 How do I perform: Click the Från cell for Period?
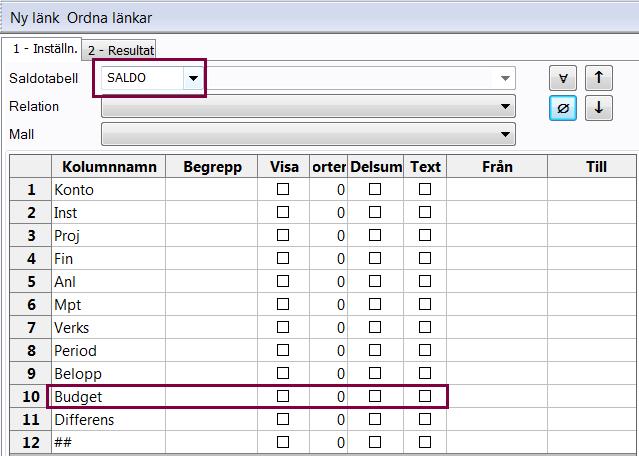click(x=497, y=350)
